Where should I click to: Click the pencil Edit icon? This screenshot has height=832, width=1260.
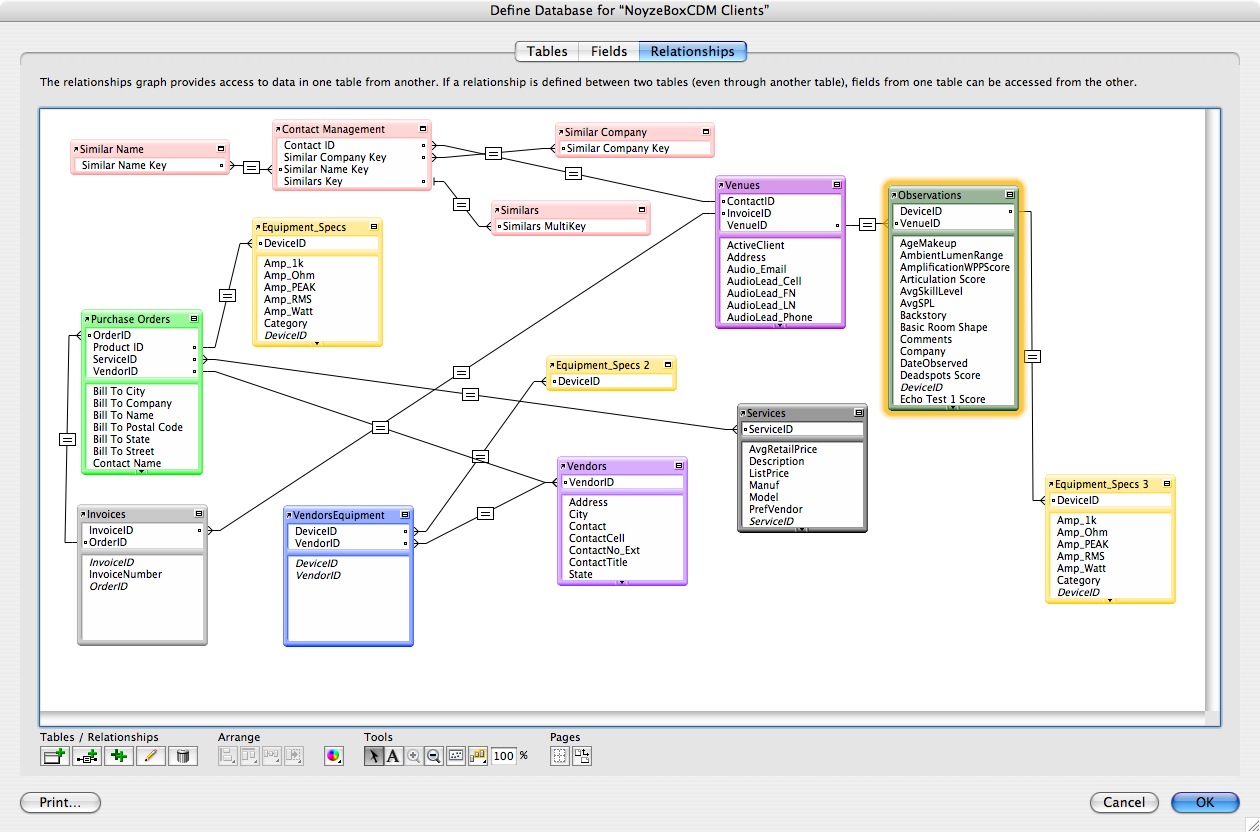pos(150,757)
